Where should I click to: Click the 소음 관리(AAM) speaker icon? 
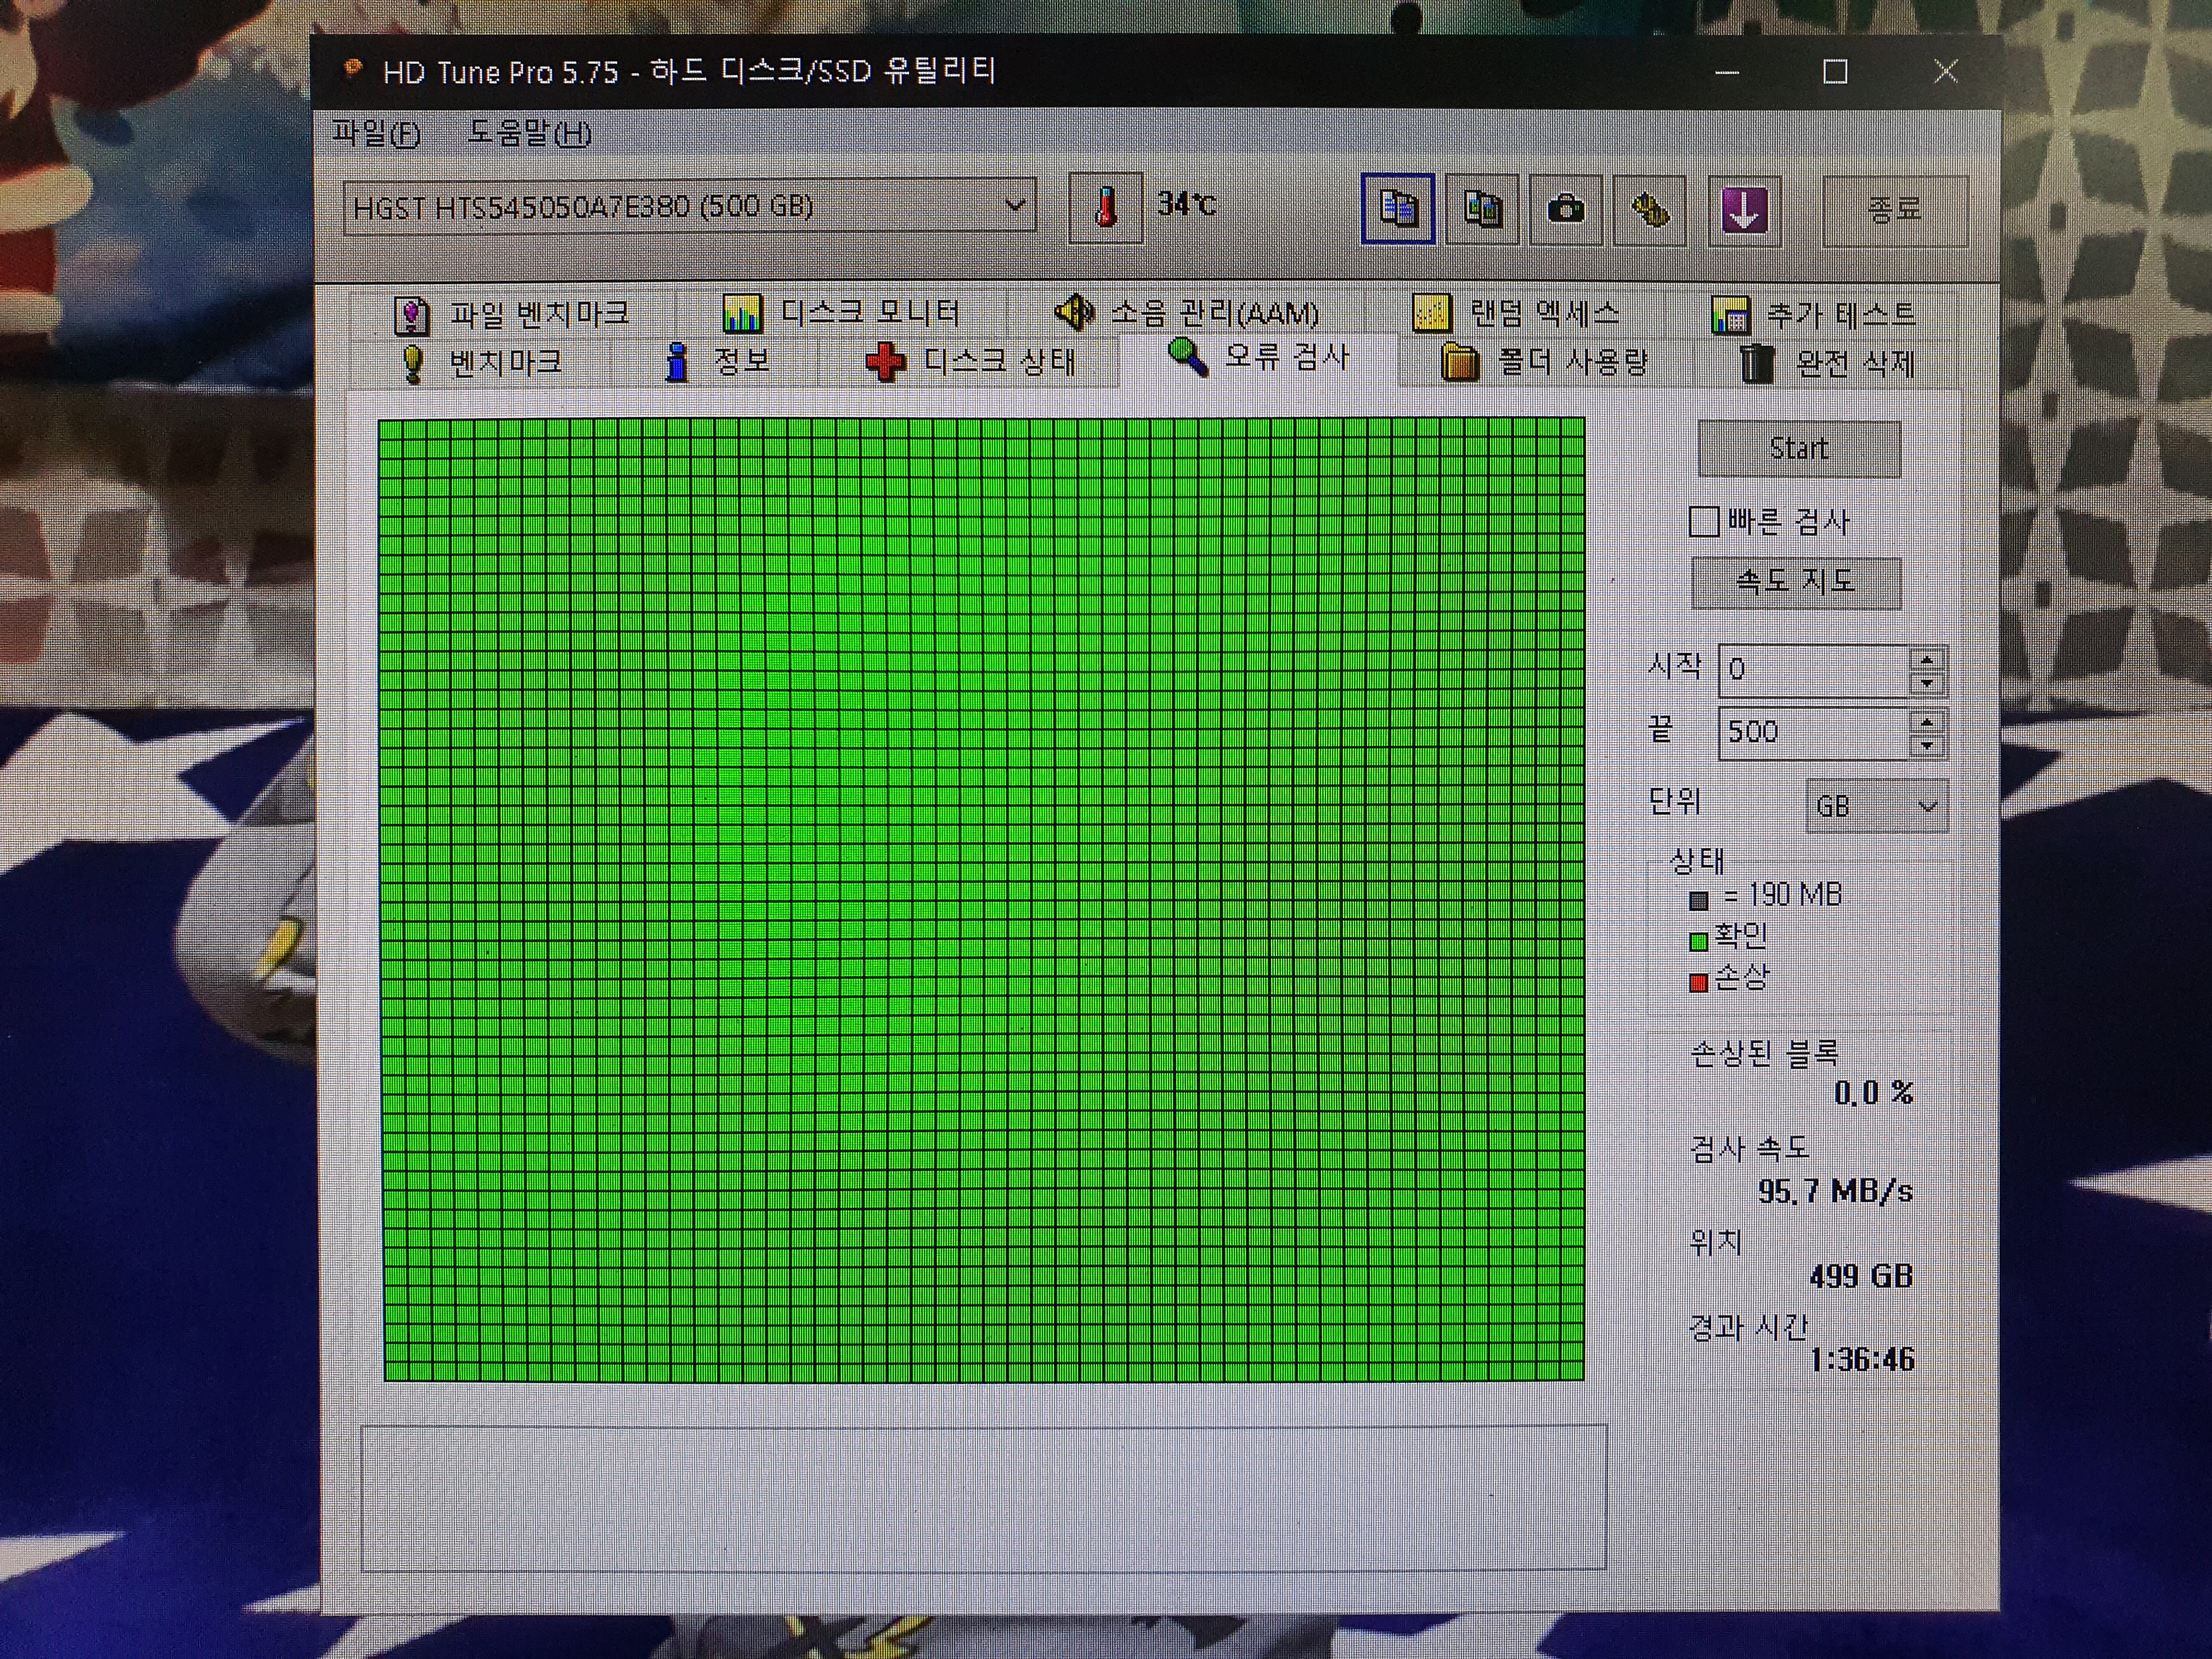[1075, 312]
